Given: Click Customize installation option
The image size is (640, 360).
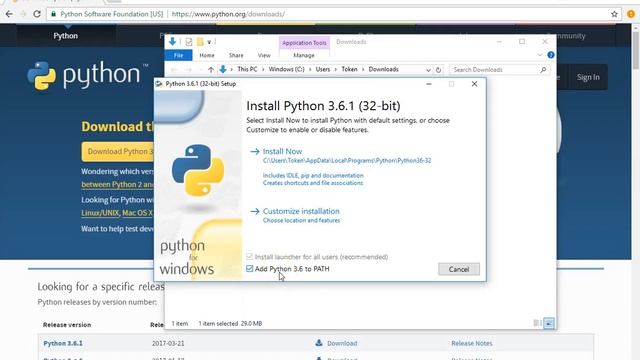Looking at the screenshot, I should 301,211.
